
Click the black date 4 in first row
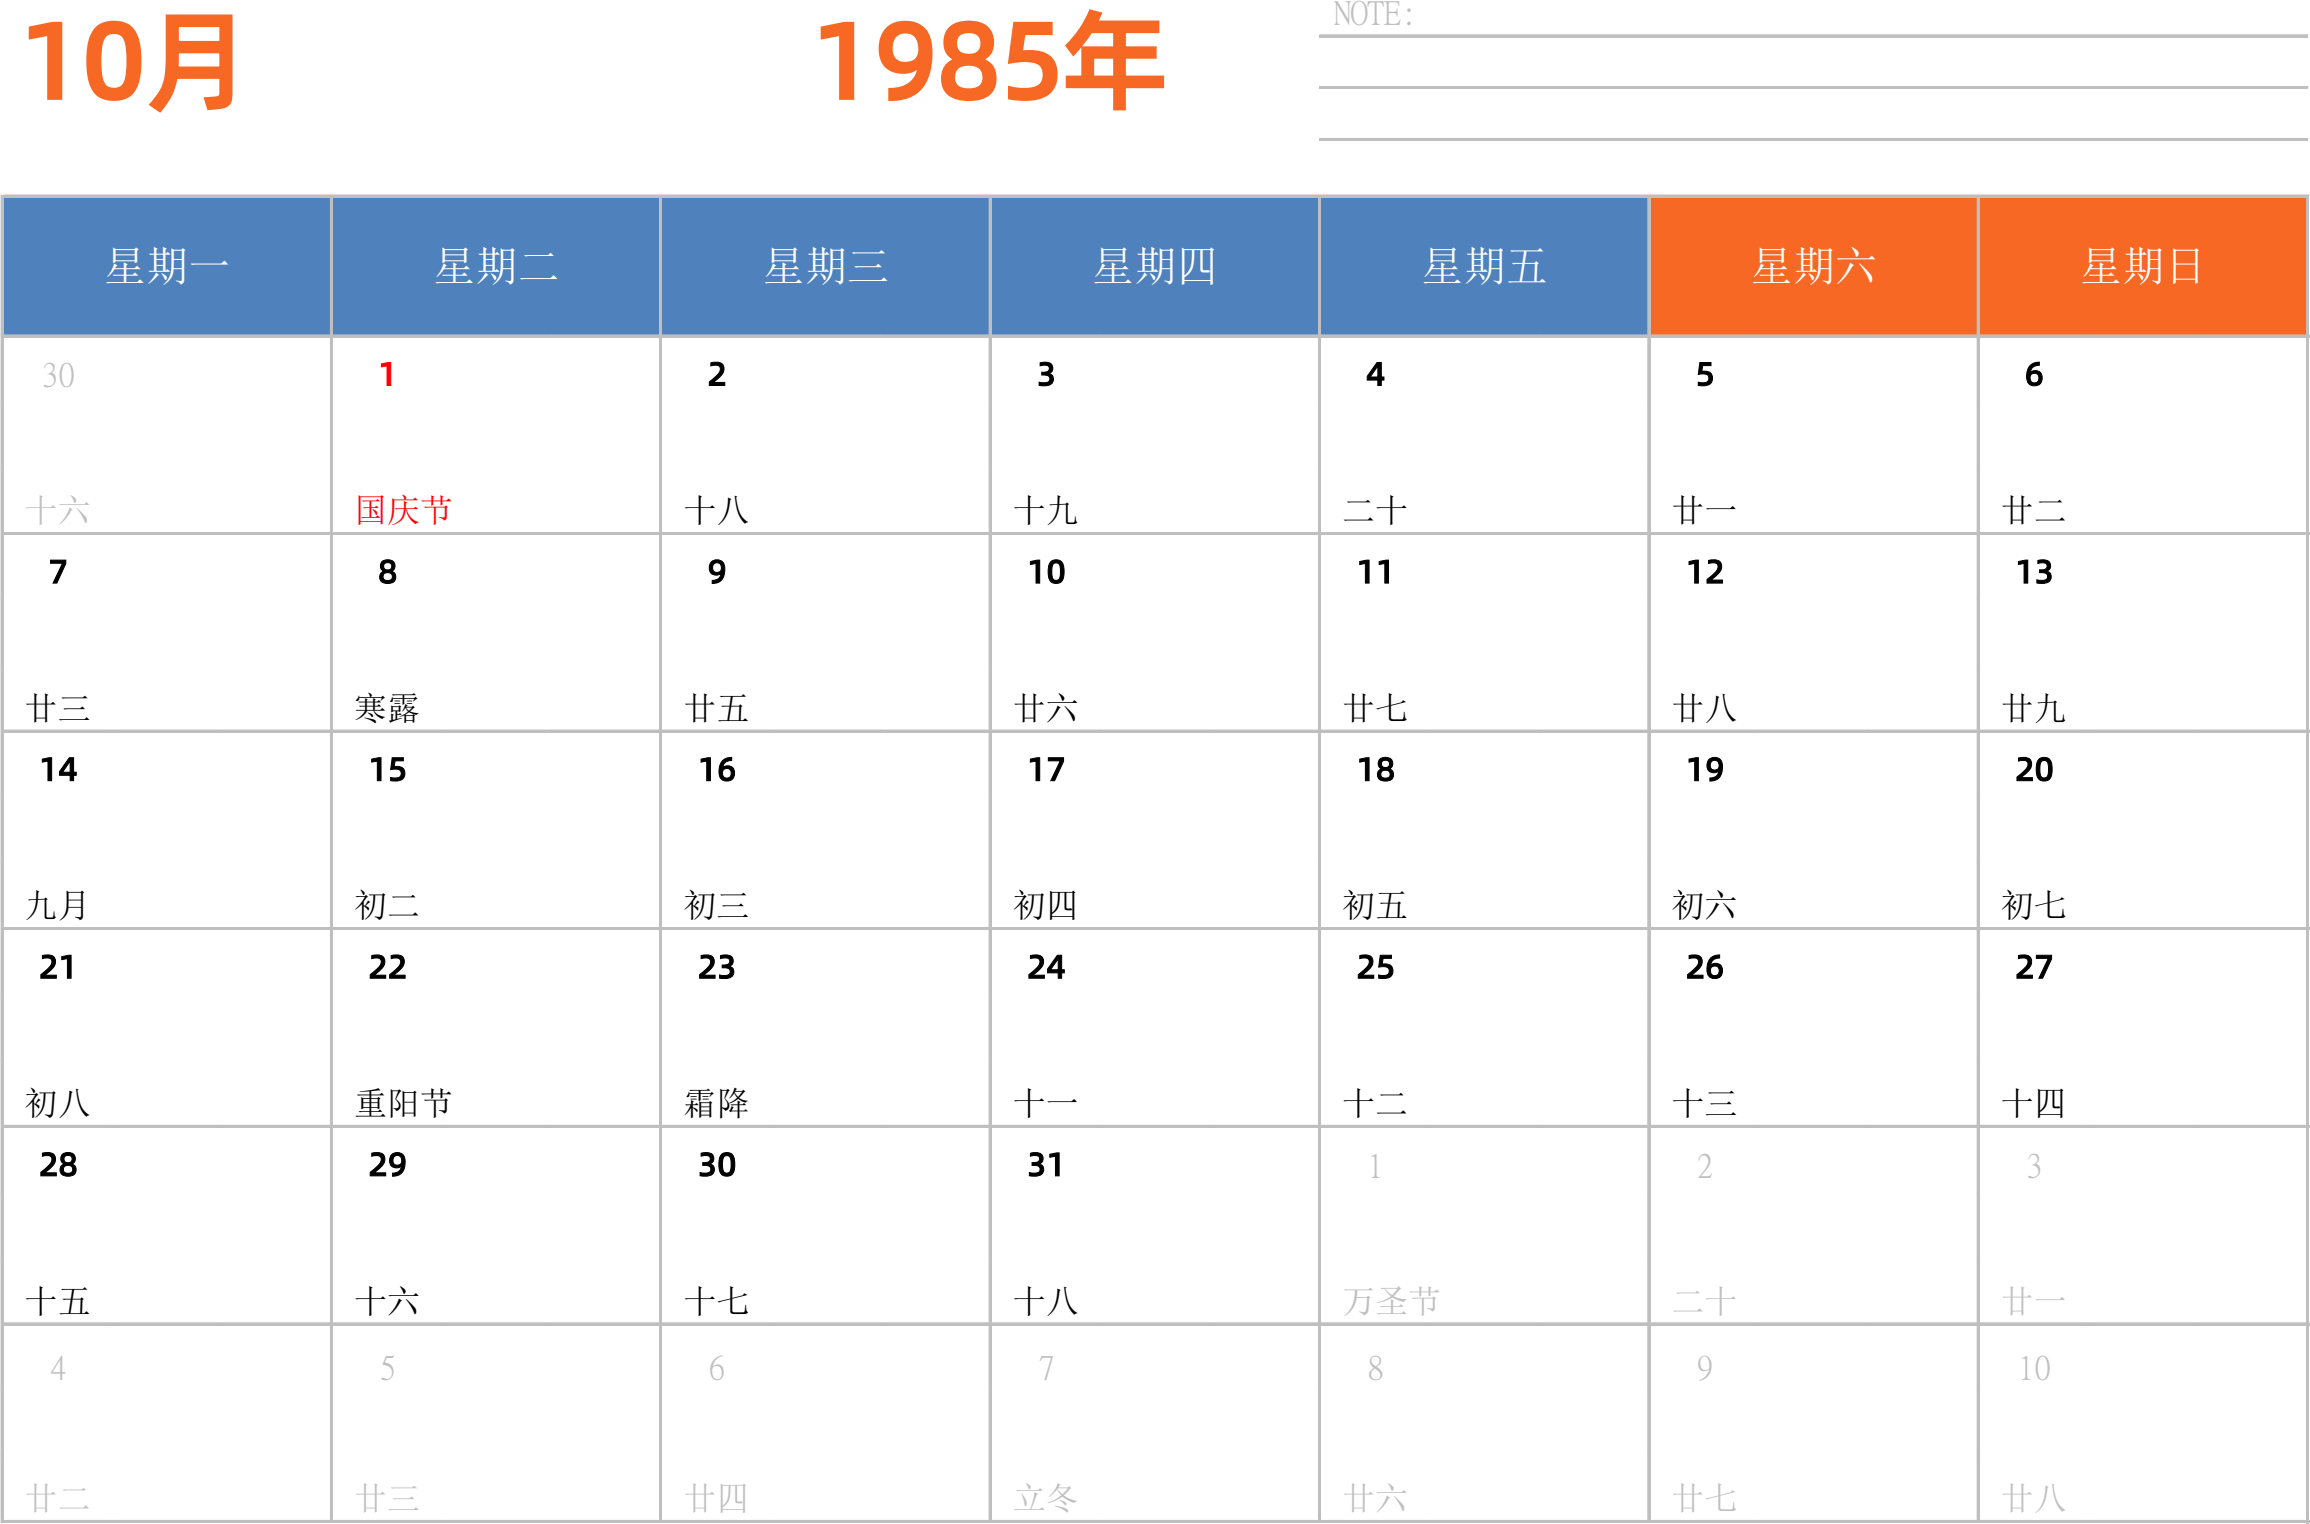(x=1376, y=375)
